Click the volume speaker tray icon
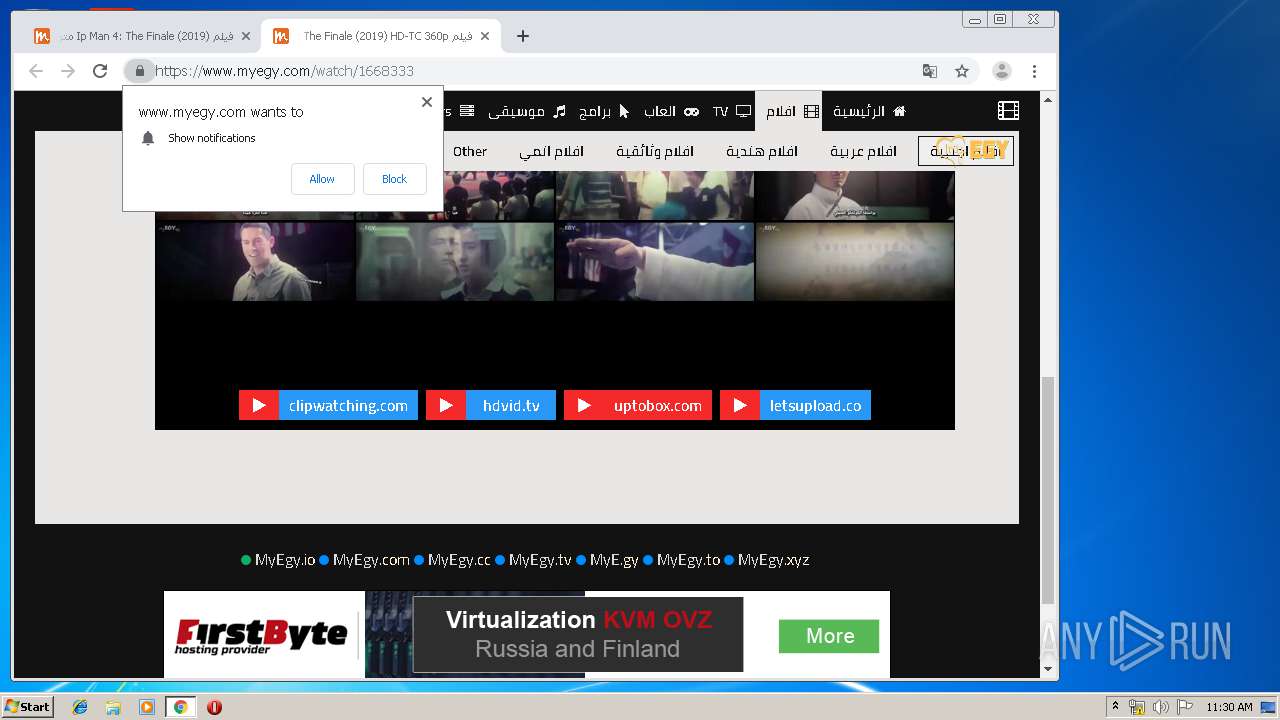Viewport: 1280px width, 720px height. [1160, 707]
